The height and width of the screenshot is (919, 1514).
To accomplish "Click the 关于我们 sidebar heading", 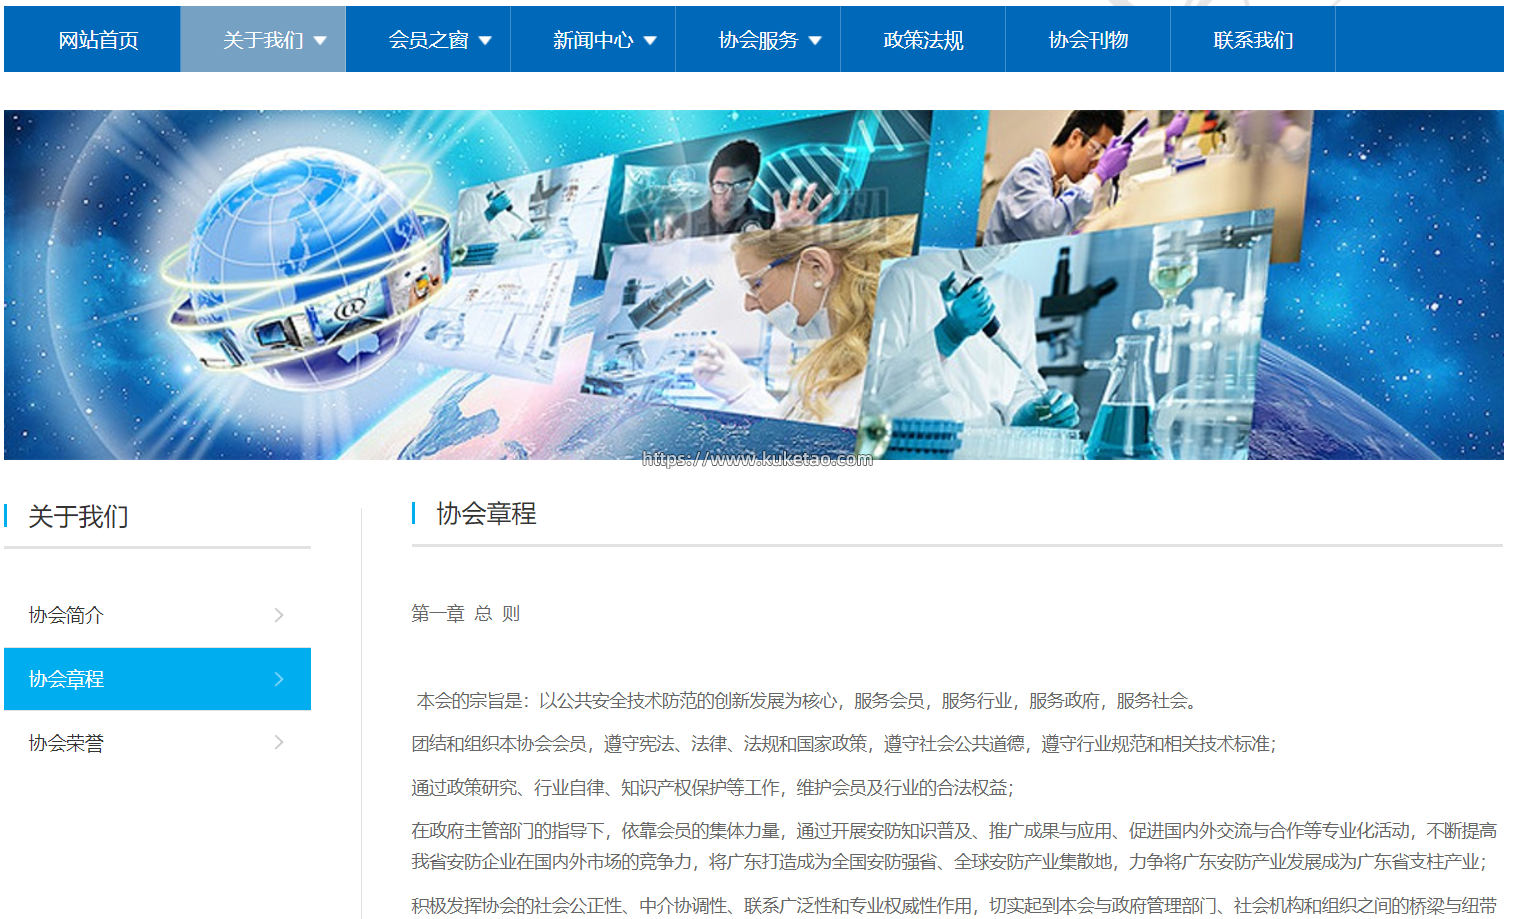I will (x=78, y=517).
